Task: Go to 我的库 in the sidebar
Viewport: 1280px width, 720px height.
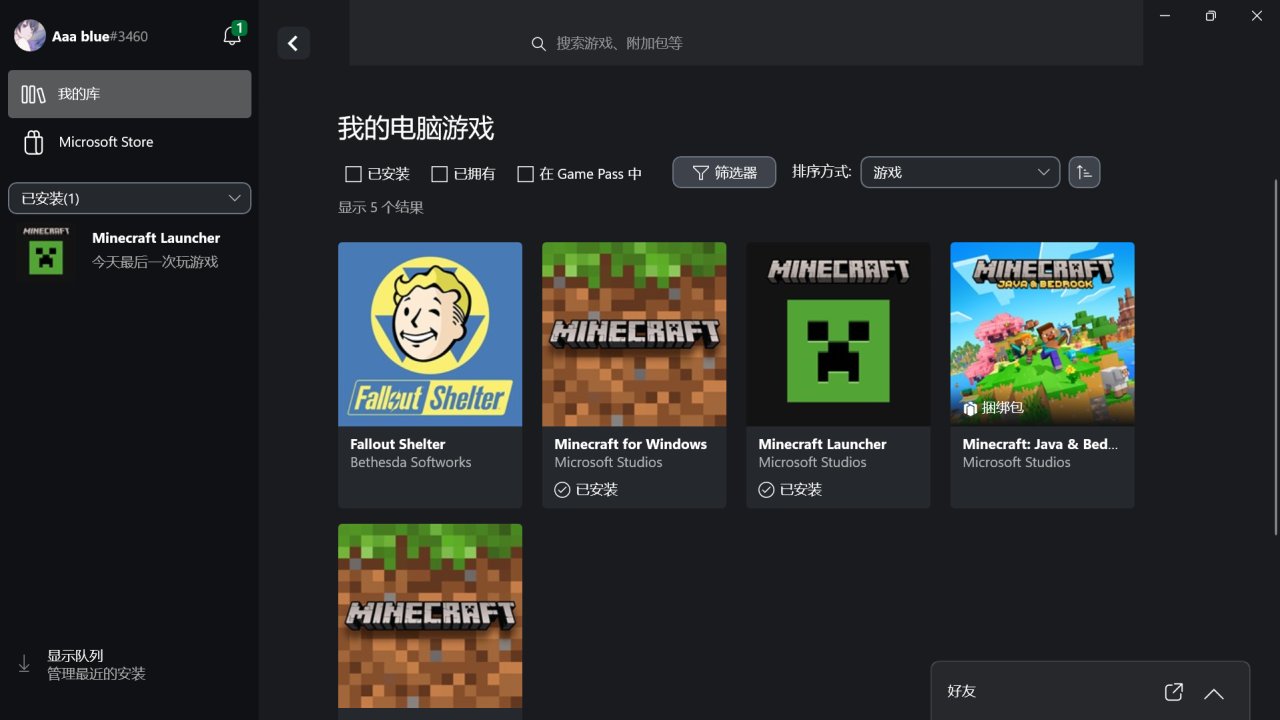Action: tap(130, 94)
